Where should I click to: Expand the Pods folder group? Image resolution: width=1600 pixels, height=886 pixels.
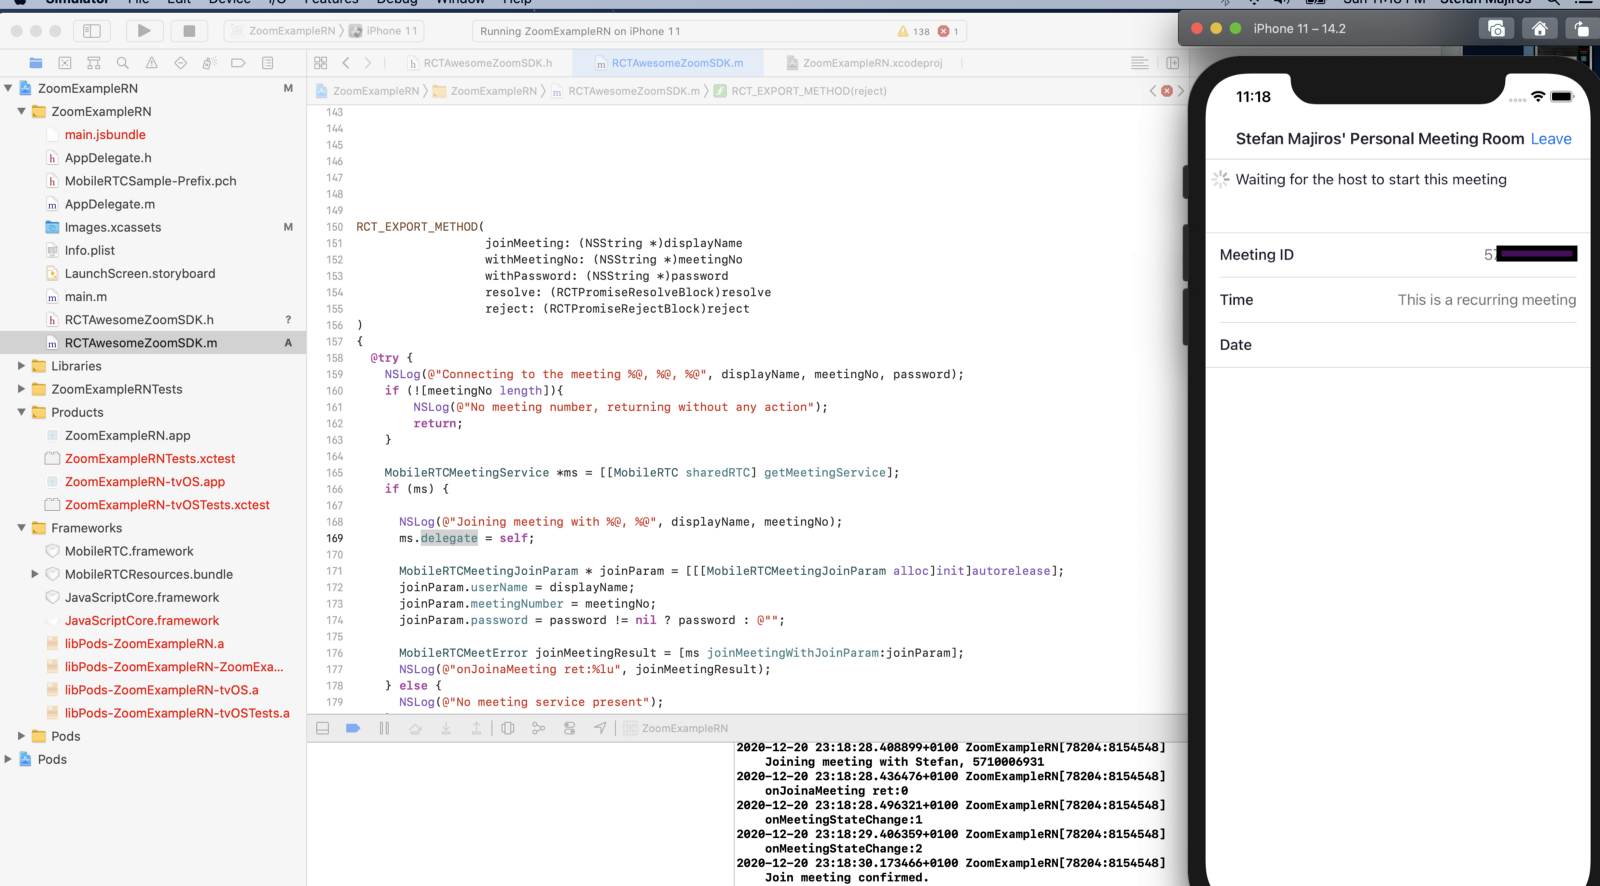pyautogui.click(x=21, y=736)
